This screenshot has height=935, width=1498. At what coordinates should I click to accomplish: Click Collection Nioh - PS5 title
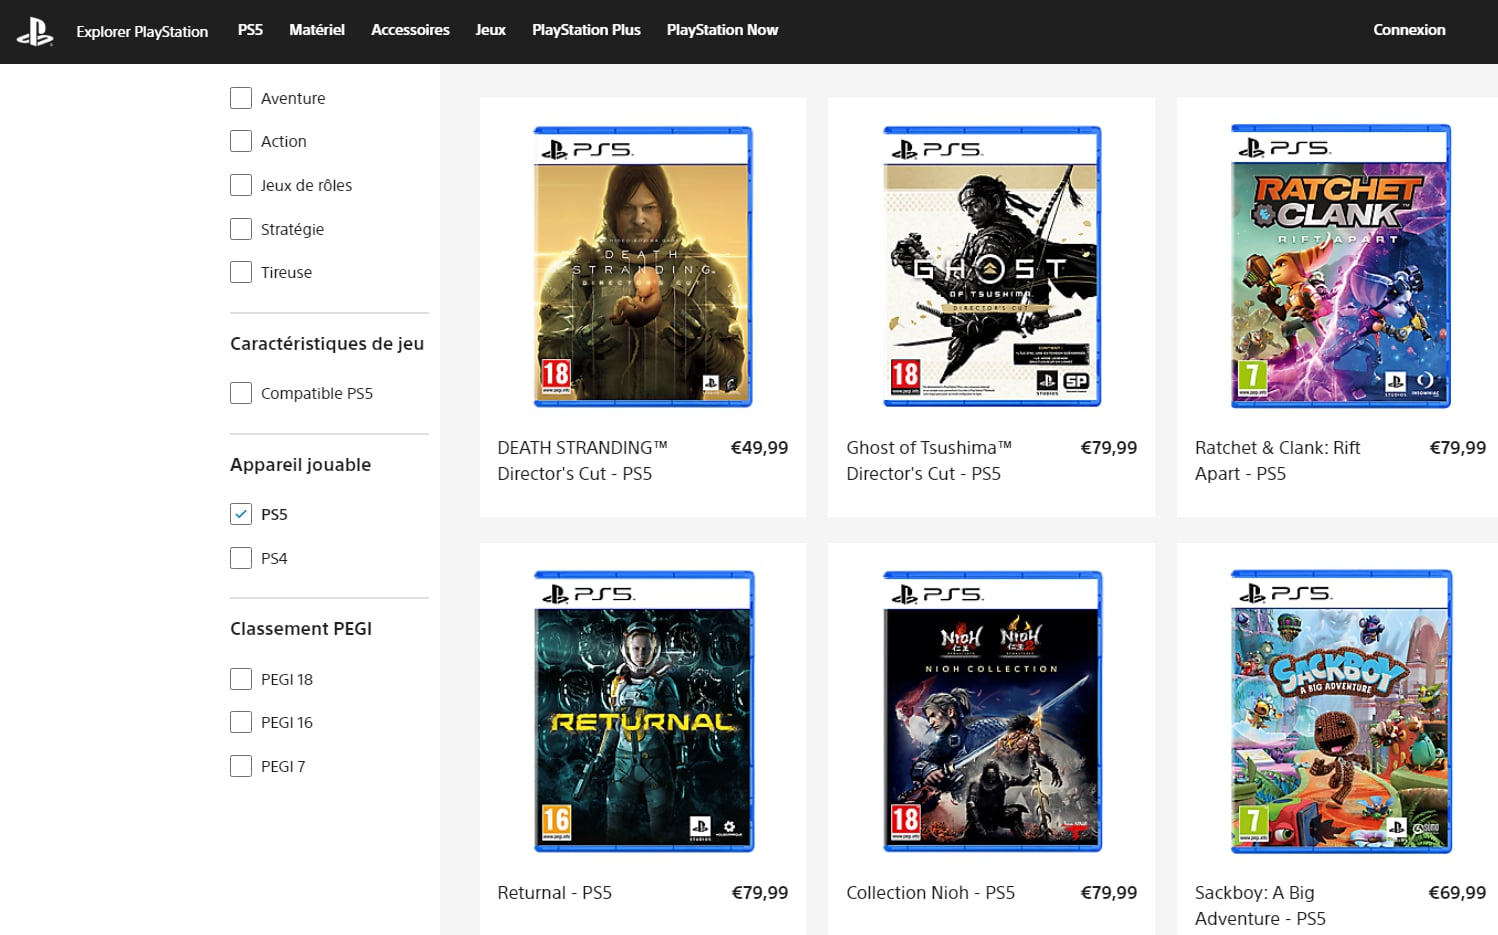[930, 893]
